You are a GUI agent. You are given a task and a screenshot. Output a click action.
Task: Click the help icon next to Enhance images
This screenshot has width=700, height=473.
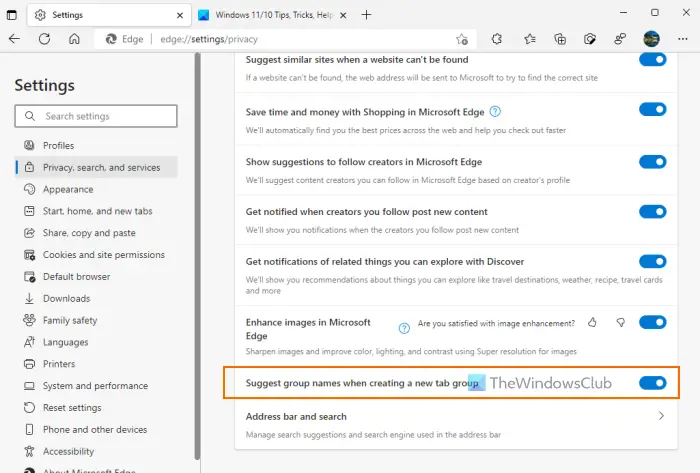pos(404,328)
